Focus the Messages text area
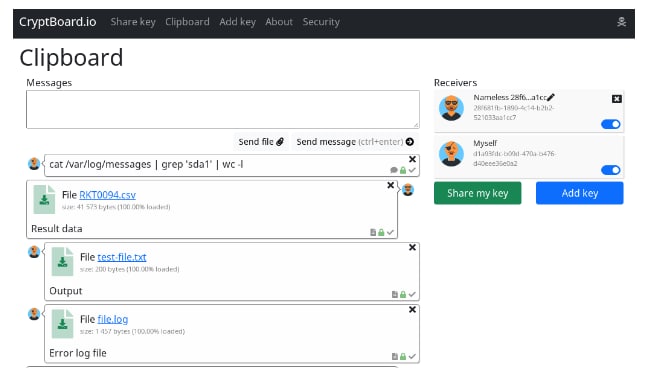Image resolution: width=655 pixels, height=377 pixels. [223, 110]
